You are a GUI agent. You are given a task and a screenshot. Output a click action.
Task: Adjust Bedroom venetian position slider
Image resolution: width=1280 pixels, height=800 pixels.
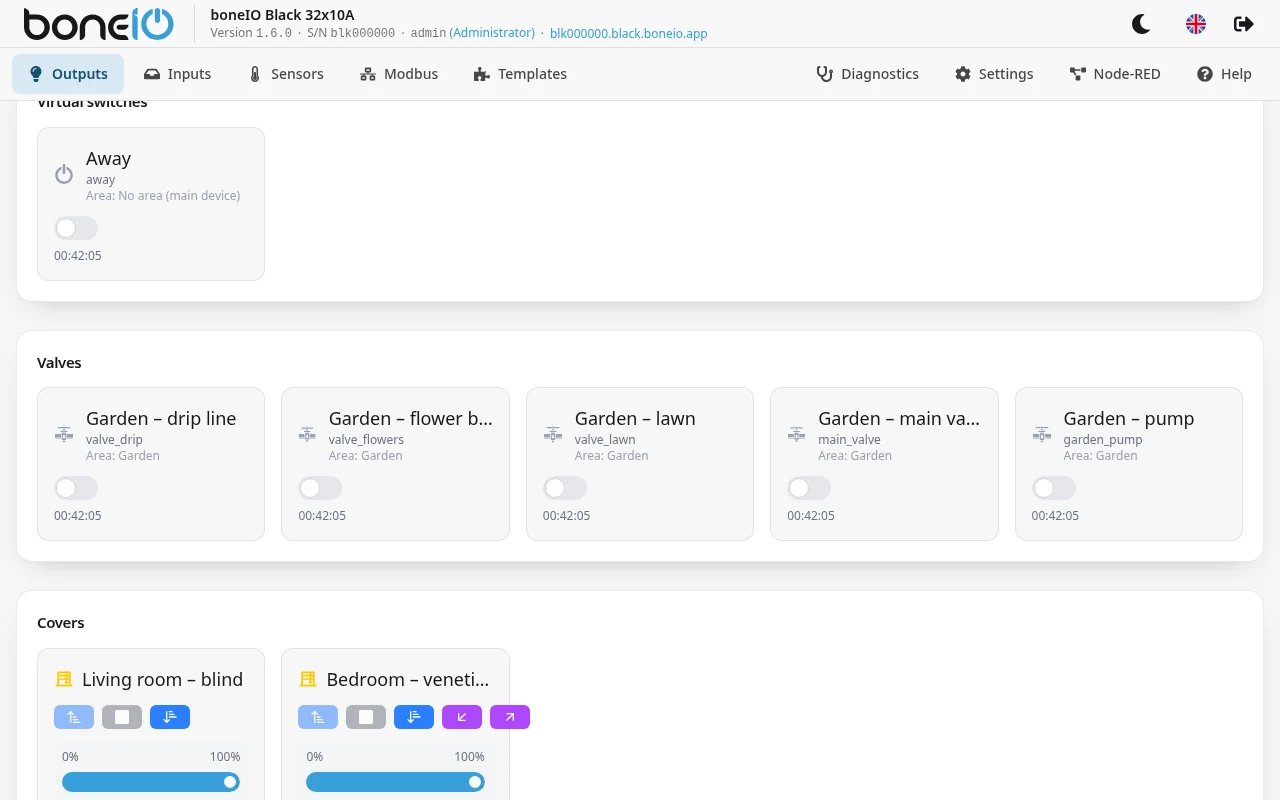click(395, 782)
